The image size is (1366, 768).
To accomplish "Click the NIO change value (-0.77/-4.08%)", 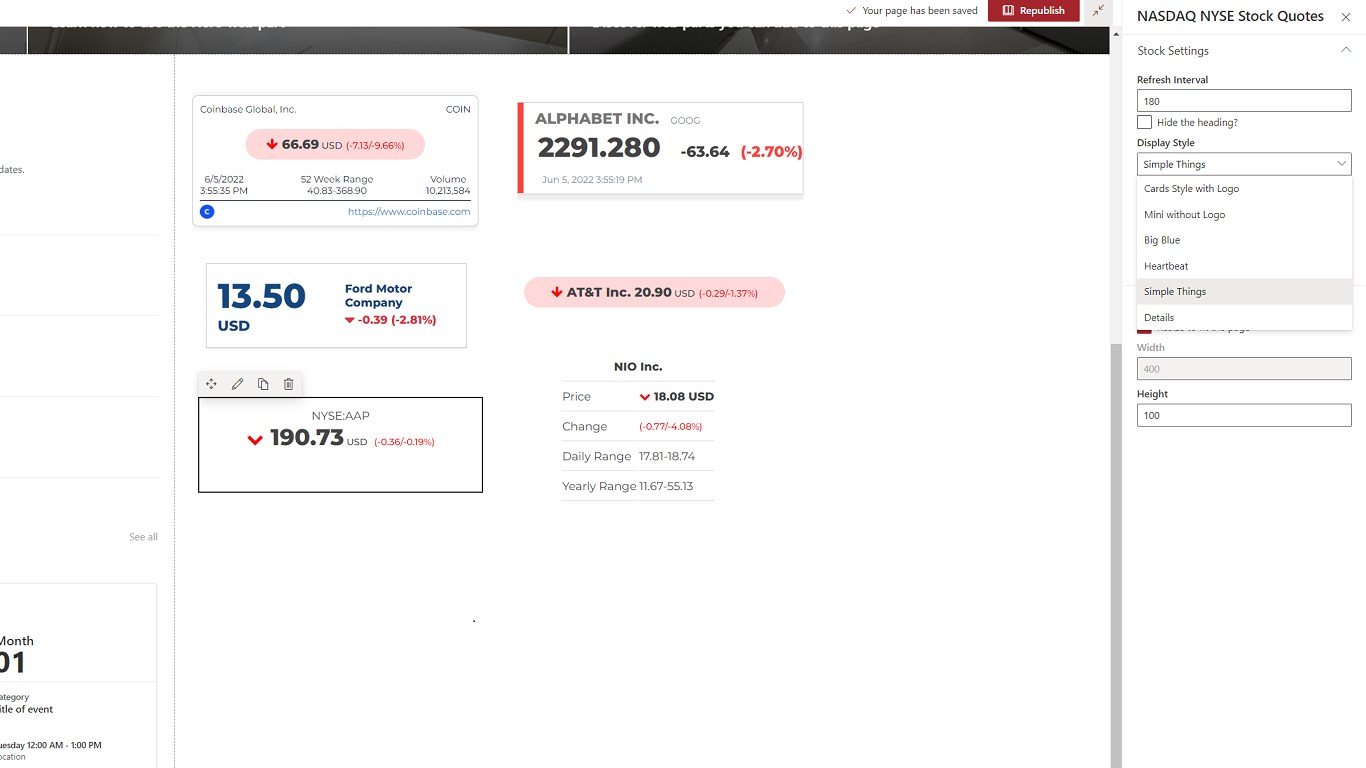I will (x=671, y=427).
